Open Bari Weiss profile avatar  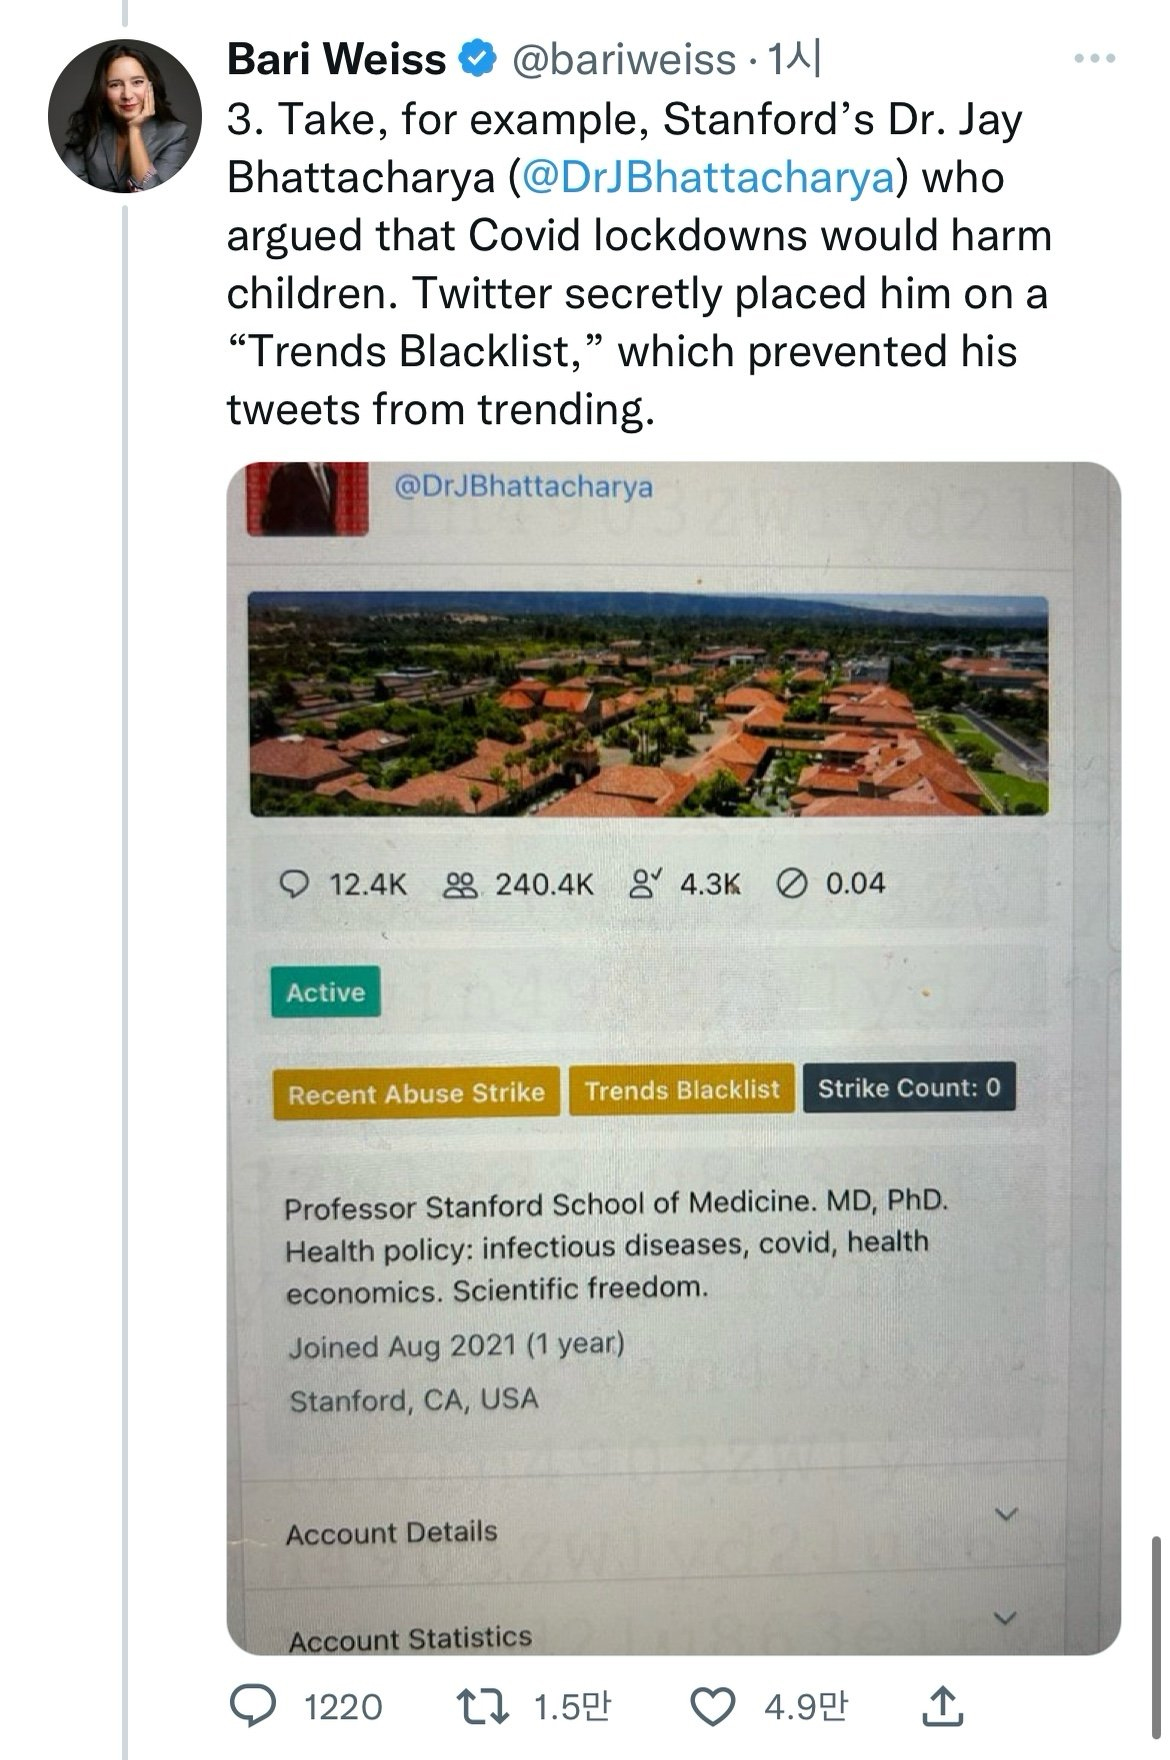(124, 116)
